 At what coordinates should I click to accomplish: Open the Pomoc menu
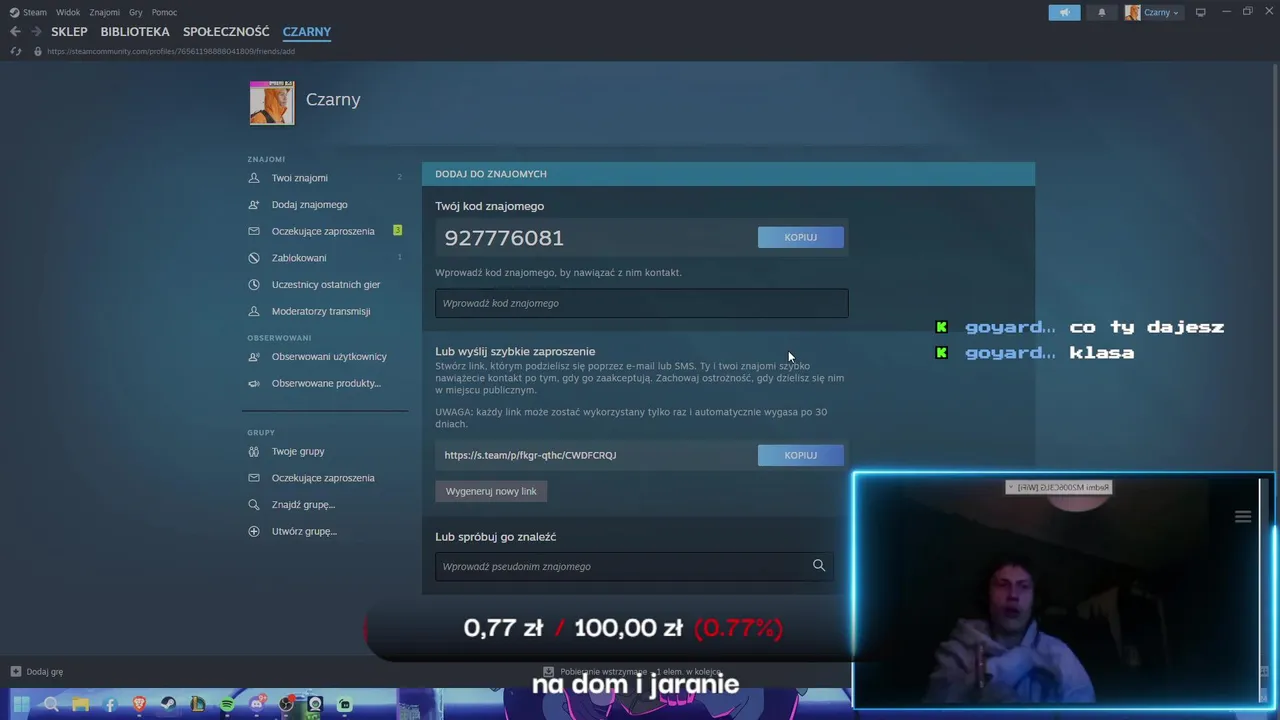point(164,12)
